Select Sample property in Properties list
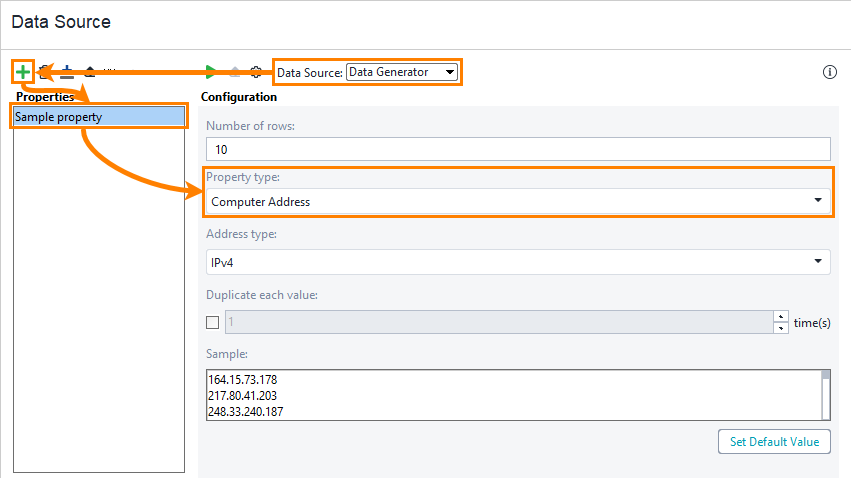The image size is (851, 478). [x=99, y=117]
